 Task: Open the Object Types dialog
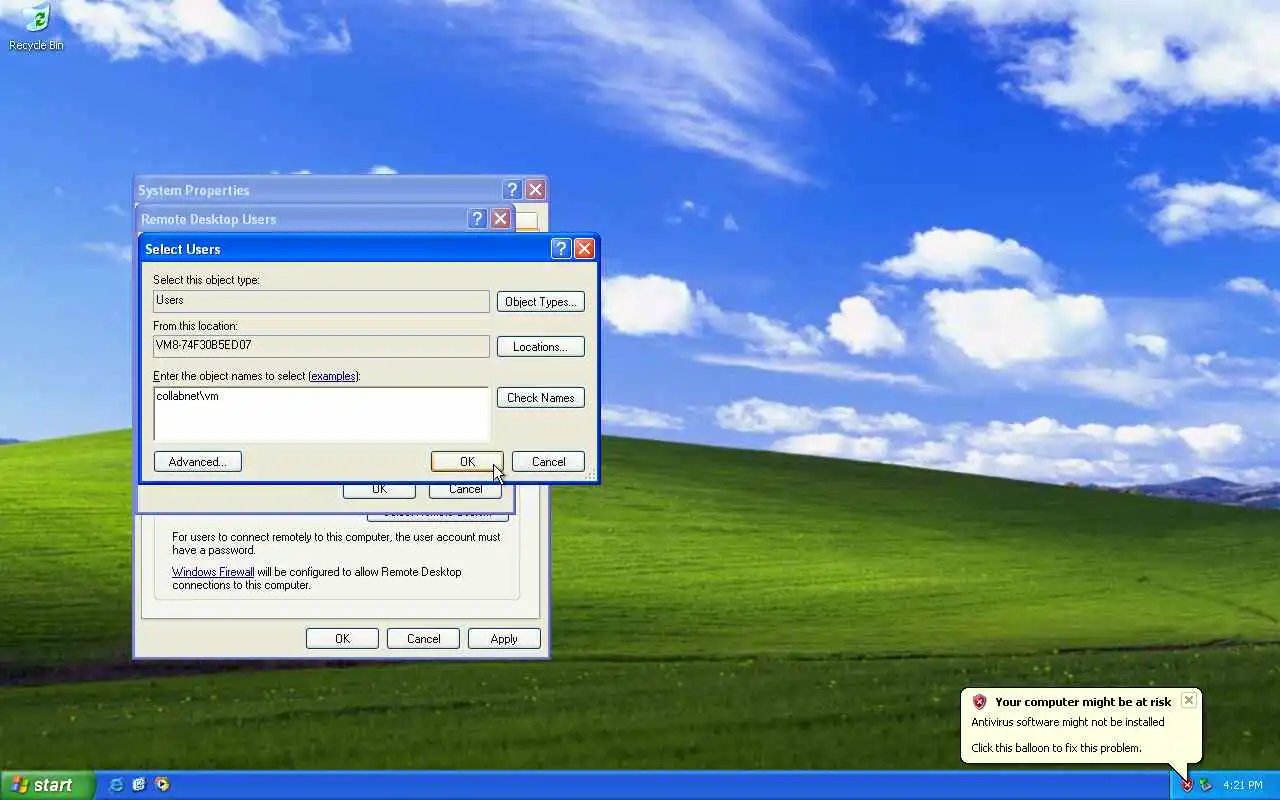click(540, 301)
